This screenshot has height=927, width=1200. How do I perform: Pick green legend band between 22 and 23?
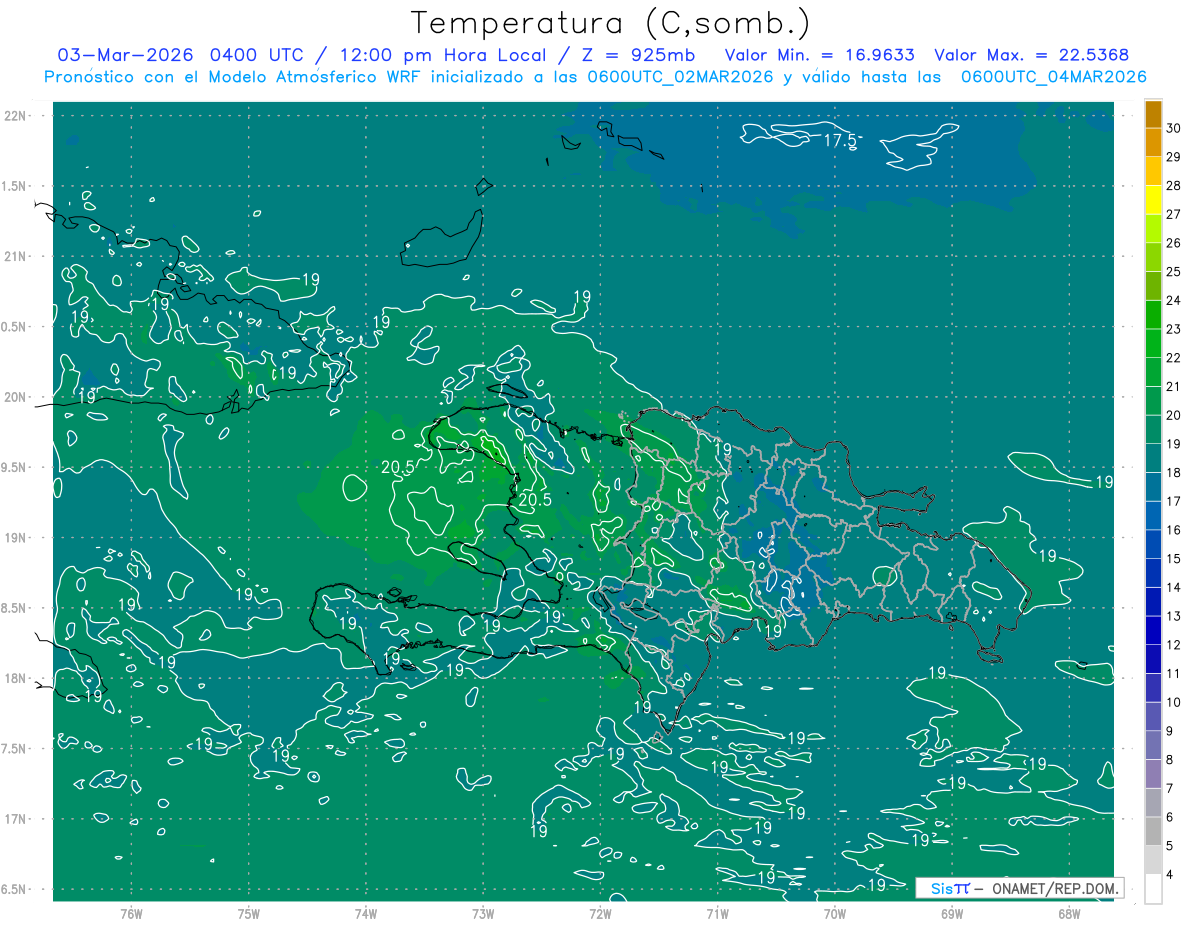coord(1153,343)
